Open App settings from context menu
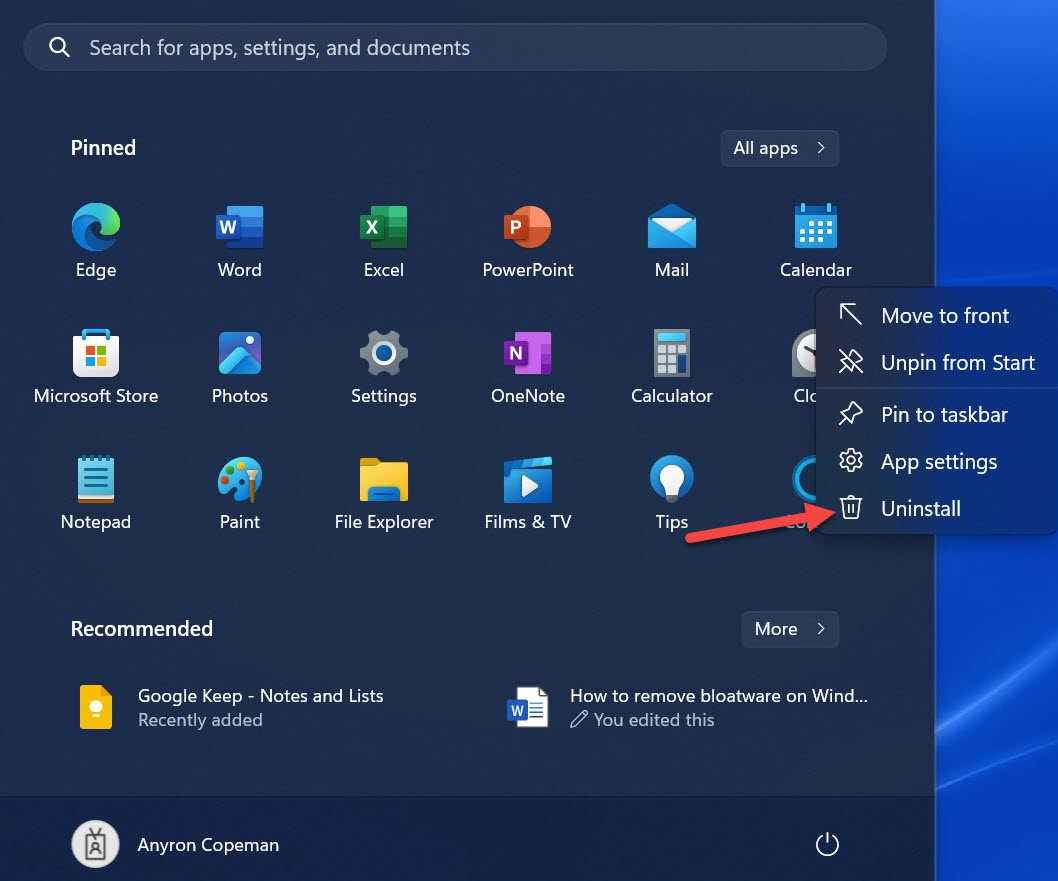 point(937,461)
